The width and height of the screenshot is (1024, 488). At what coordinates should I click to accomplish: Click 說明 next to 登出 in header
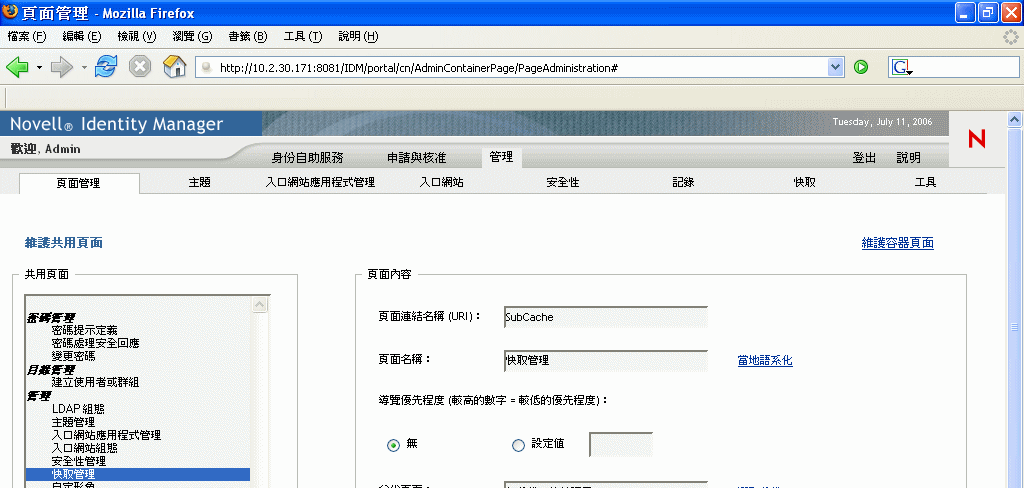[x=908, y=158]
